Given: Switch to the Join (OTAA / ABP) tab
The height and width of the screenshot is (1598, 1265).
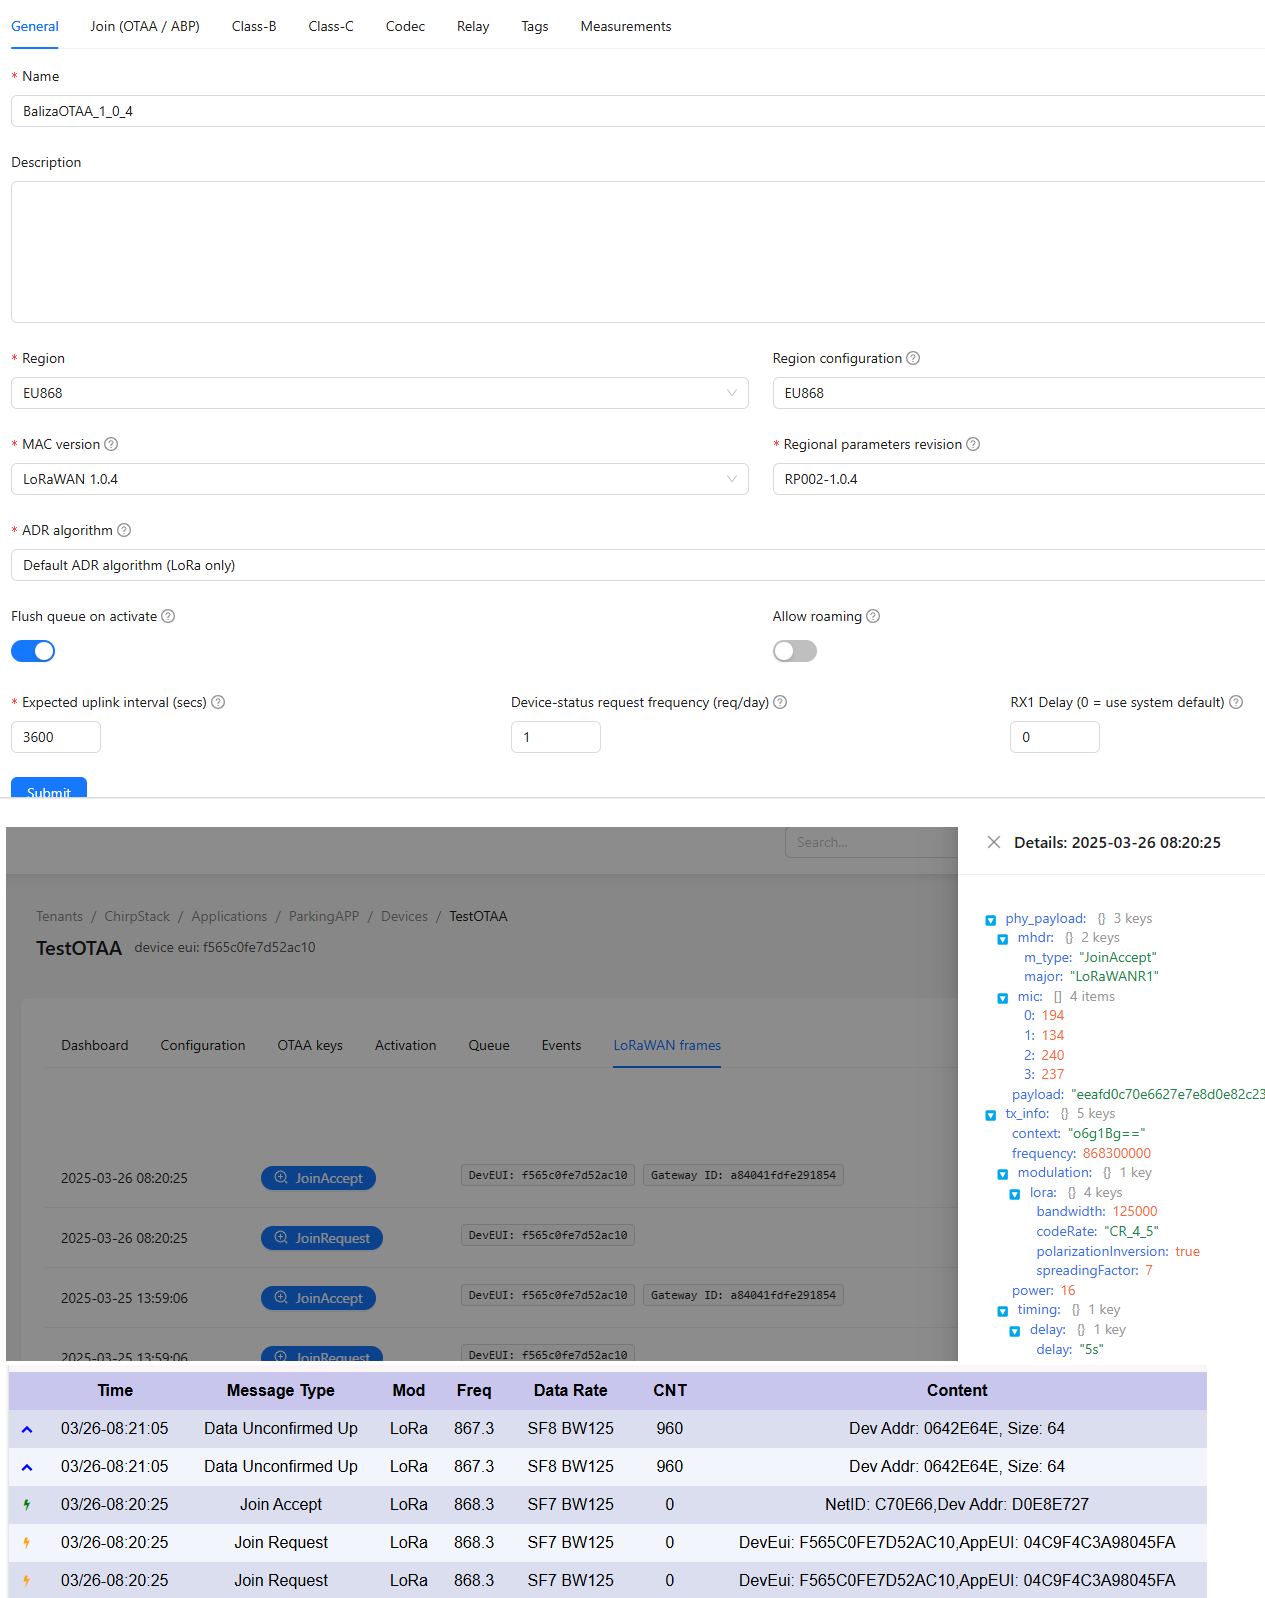Looking at the screenshot, I should pos(145,26).
